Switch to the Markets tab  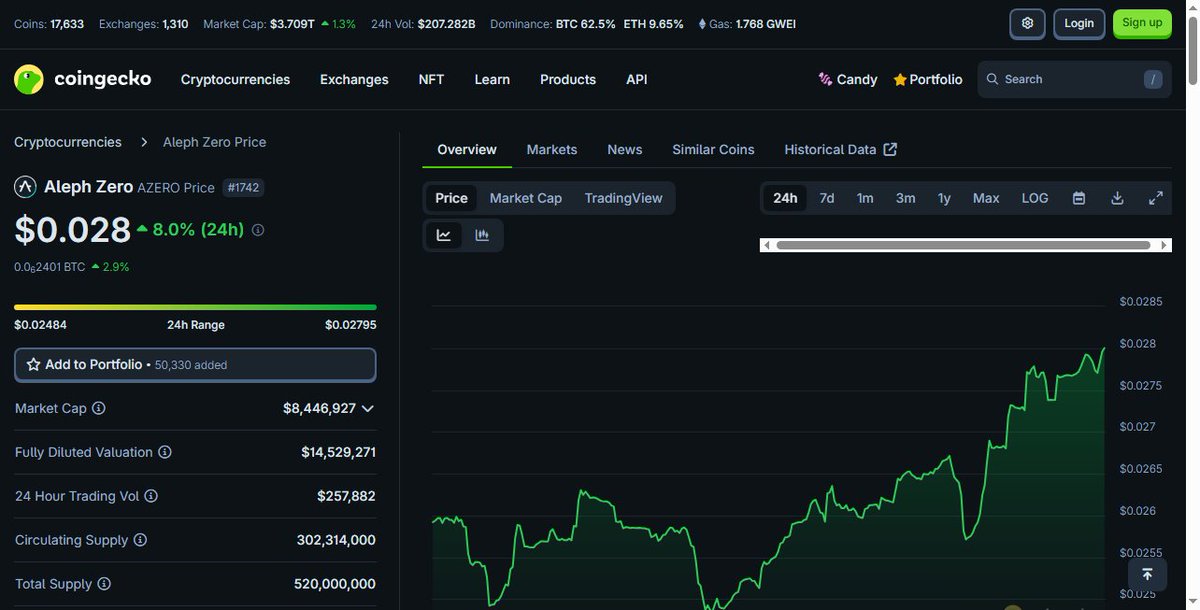552,149
